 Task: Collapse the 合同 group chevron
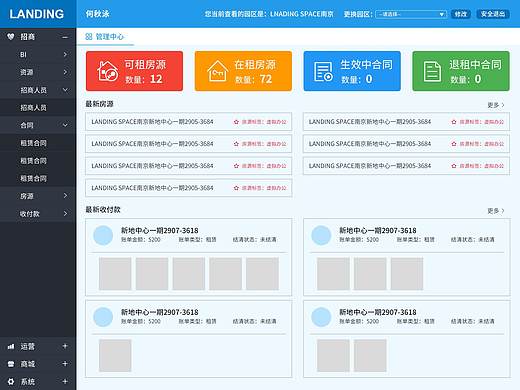[65, 125]
